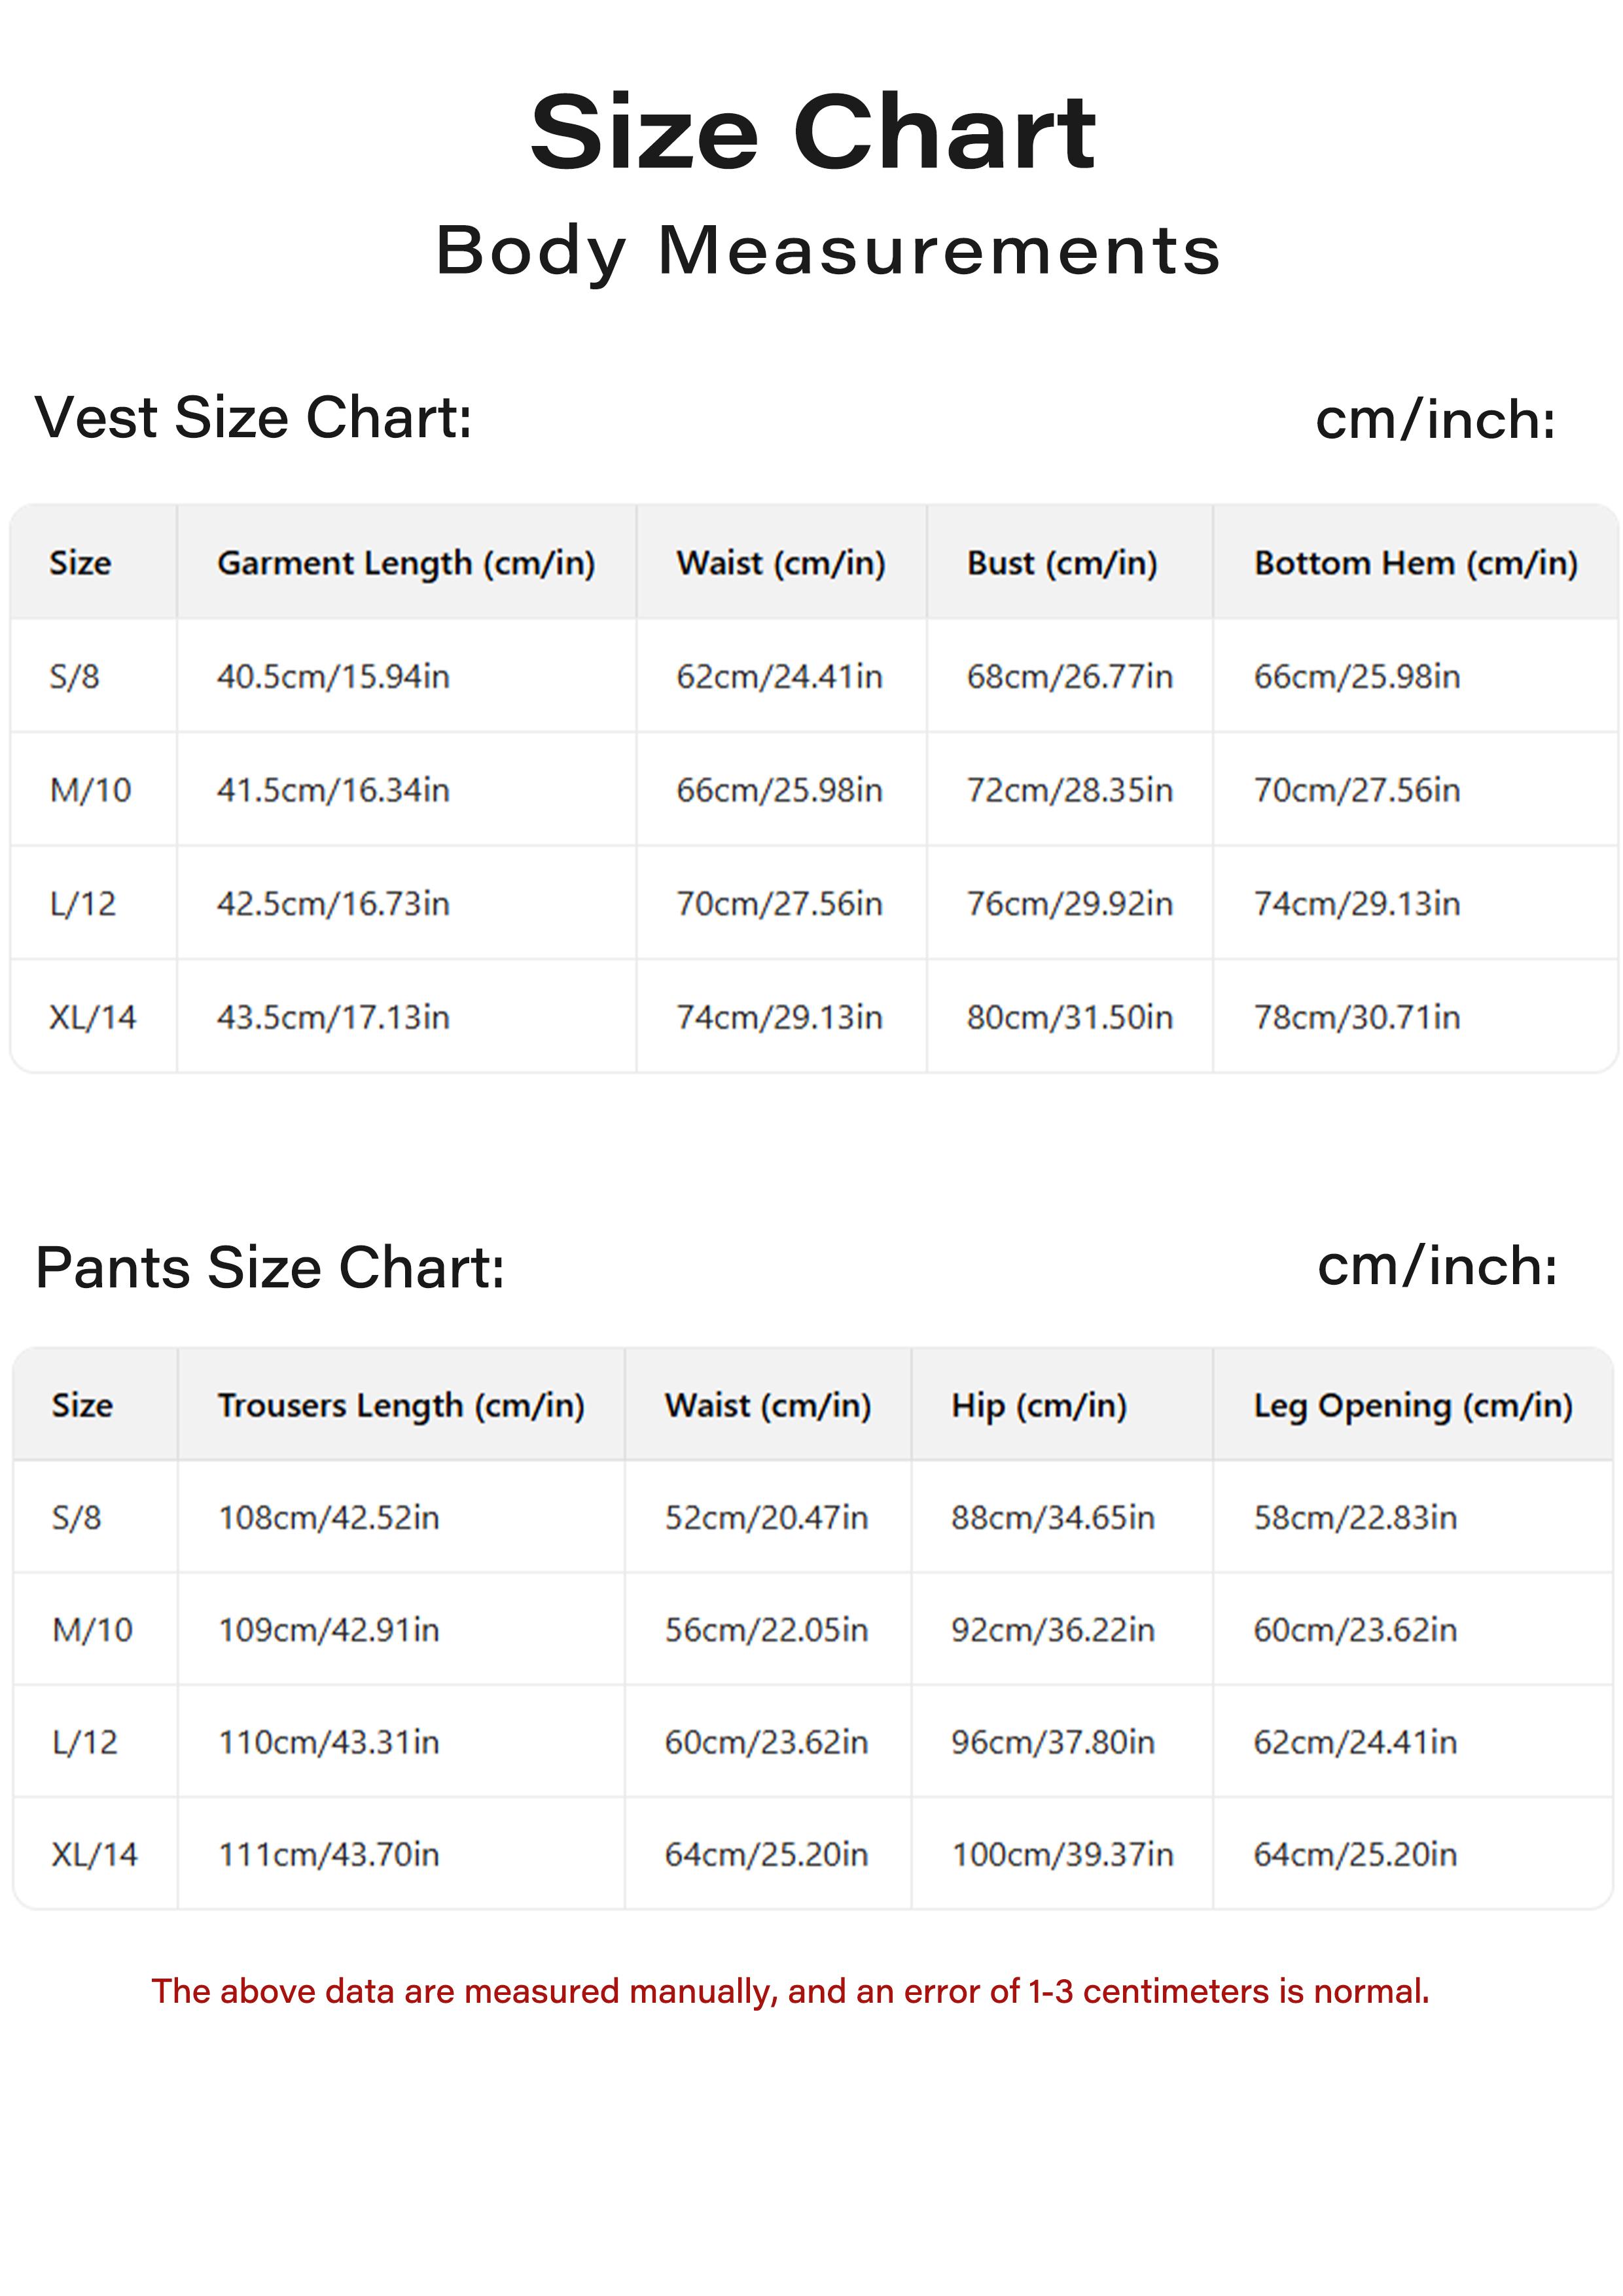This screenshot has width=1623, height=2296.
Task: Select the 40.5cm/15.94in garment length cell
Action: point(333,677)
